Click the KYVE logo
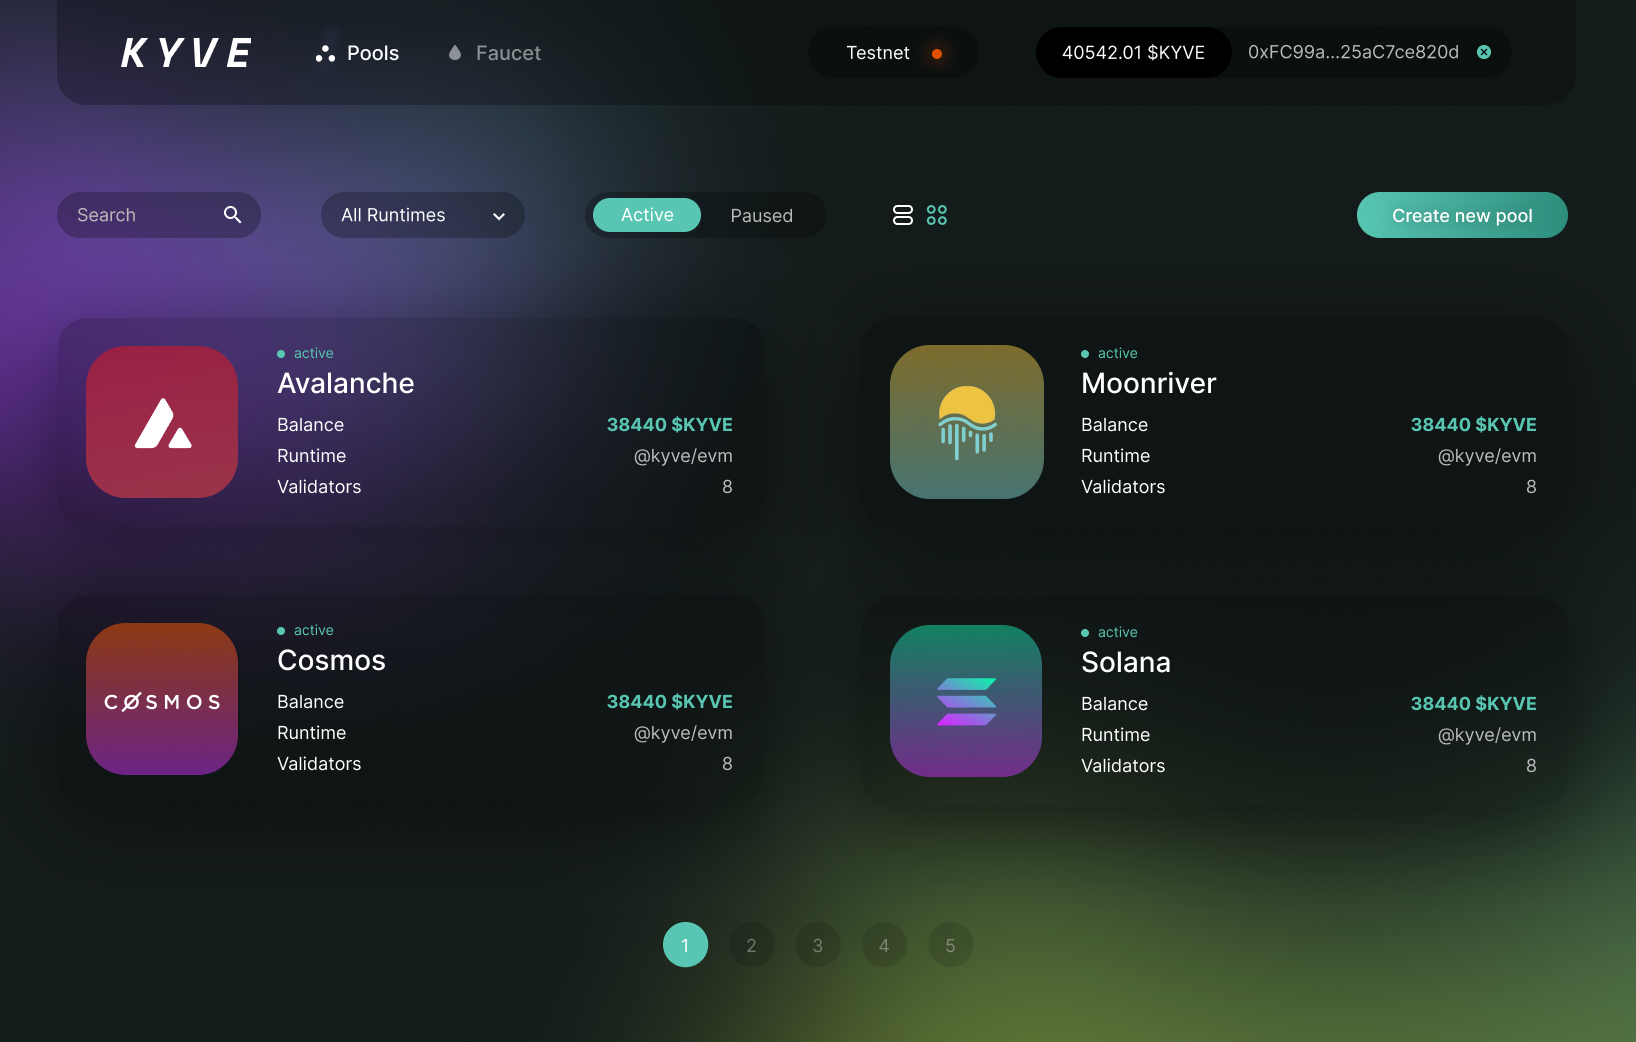The image size is (1636, 1042). pyautogui.click(x=186, y=53)
